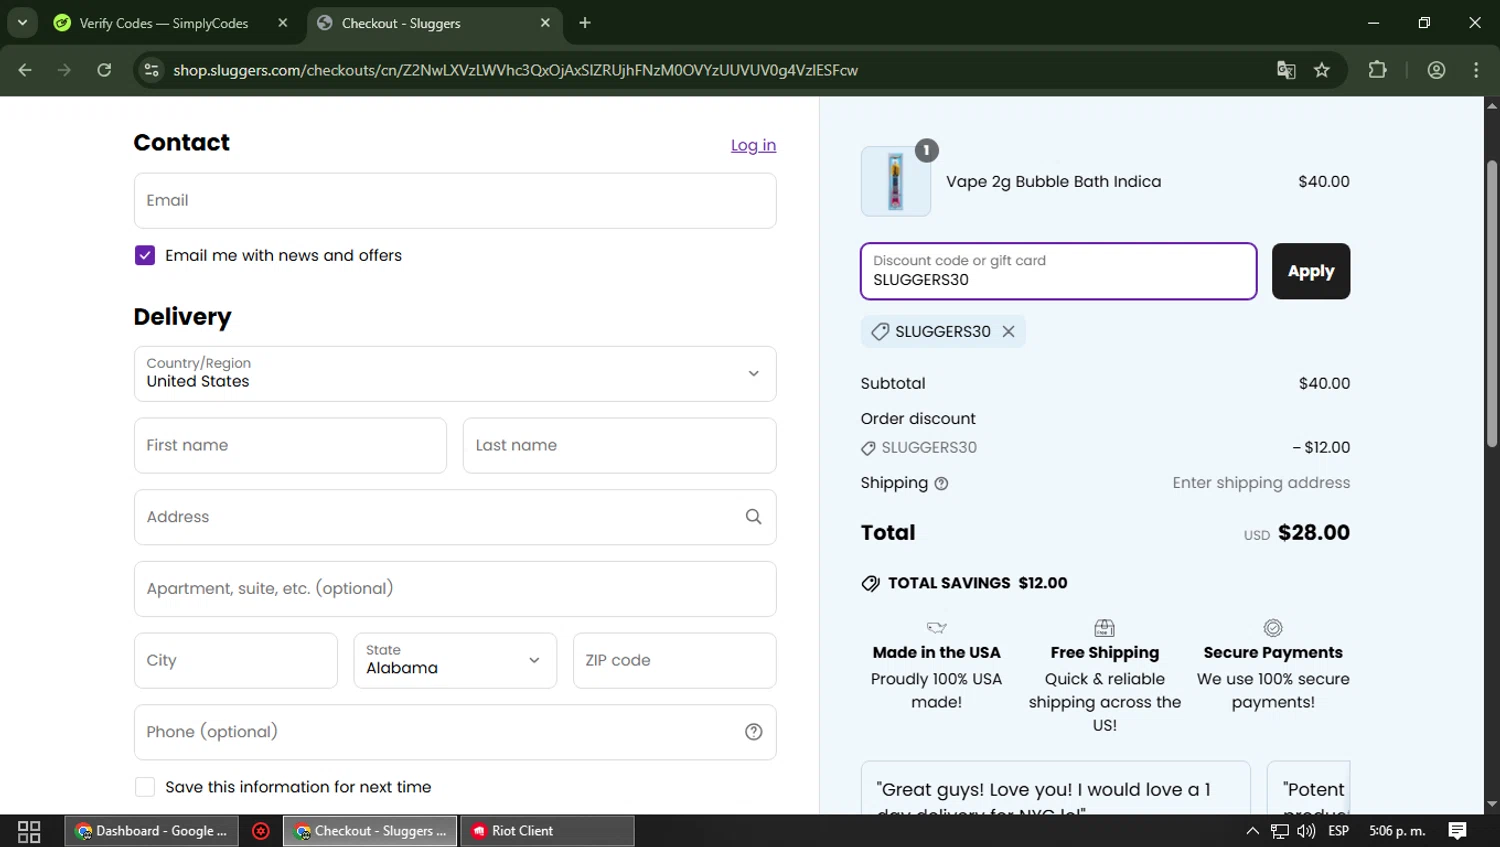Check Save this information for next time

click(x=145, y=787)
